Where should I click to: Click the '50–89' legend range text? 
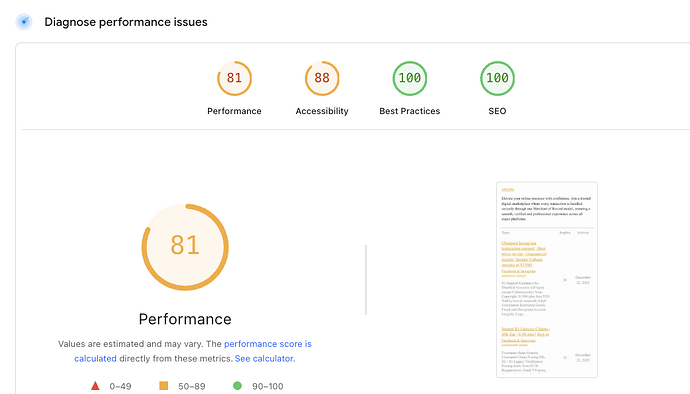click(191, 387)
